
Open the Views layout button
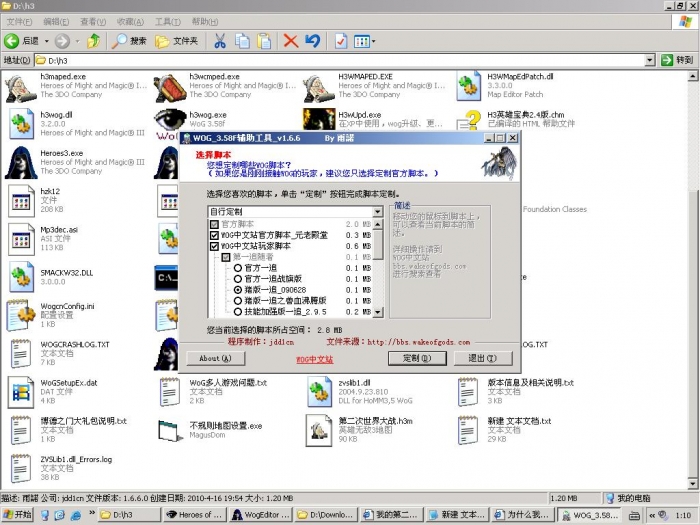point(362,42)
